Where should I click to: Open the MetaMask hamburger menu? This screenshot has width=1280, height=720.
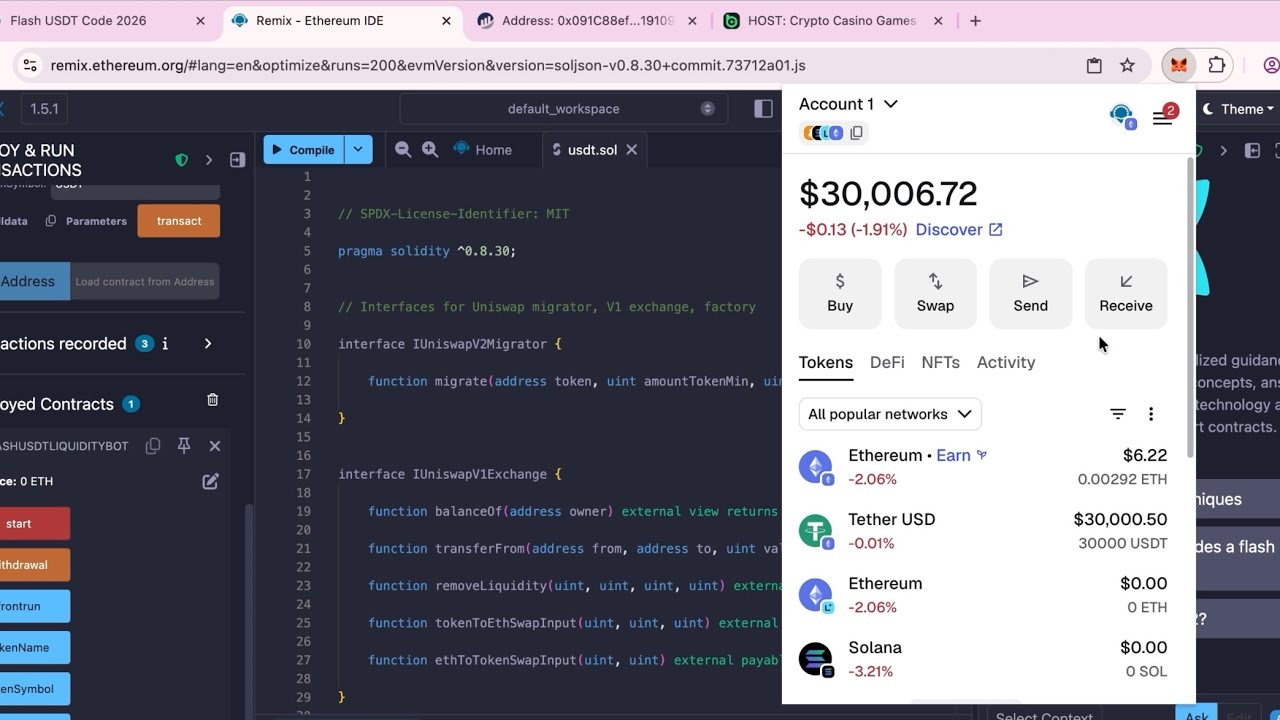[x=1162, y=118]
